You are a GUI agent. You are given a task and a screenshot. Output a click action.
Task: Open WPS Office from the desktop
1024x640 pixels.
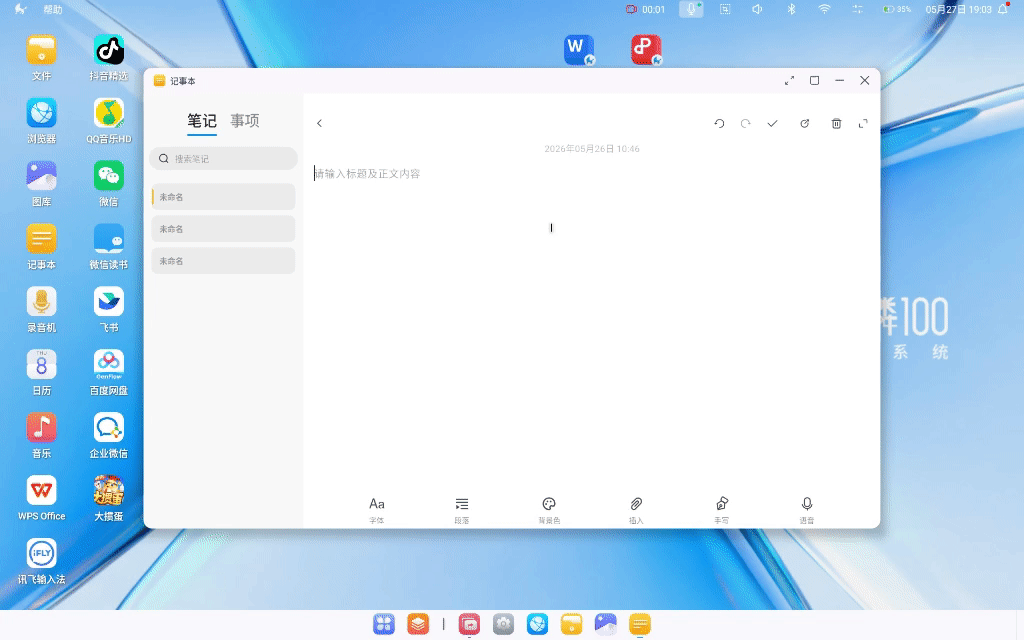(x=41, y=498)
